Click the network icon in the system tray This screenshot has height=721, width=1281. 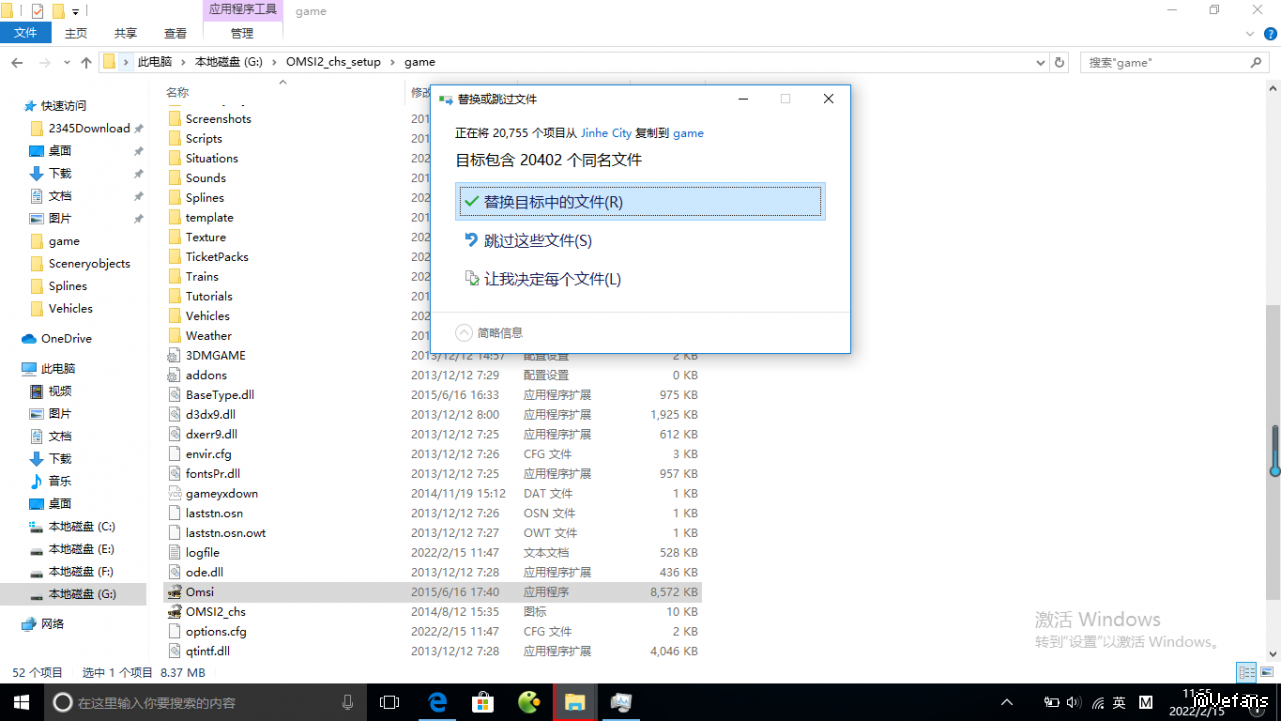(x=1098, y=702)
